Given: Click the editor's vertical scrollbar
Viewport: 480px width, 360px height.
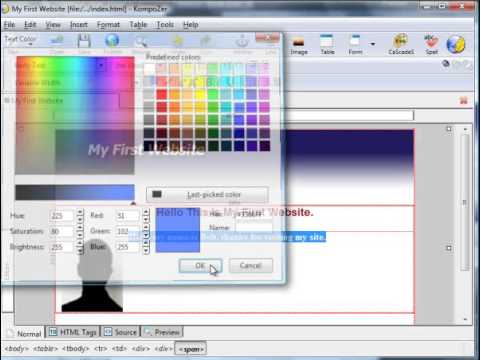Looking at the screenshot, I should pyautogui.click(x=465, y=203).
